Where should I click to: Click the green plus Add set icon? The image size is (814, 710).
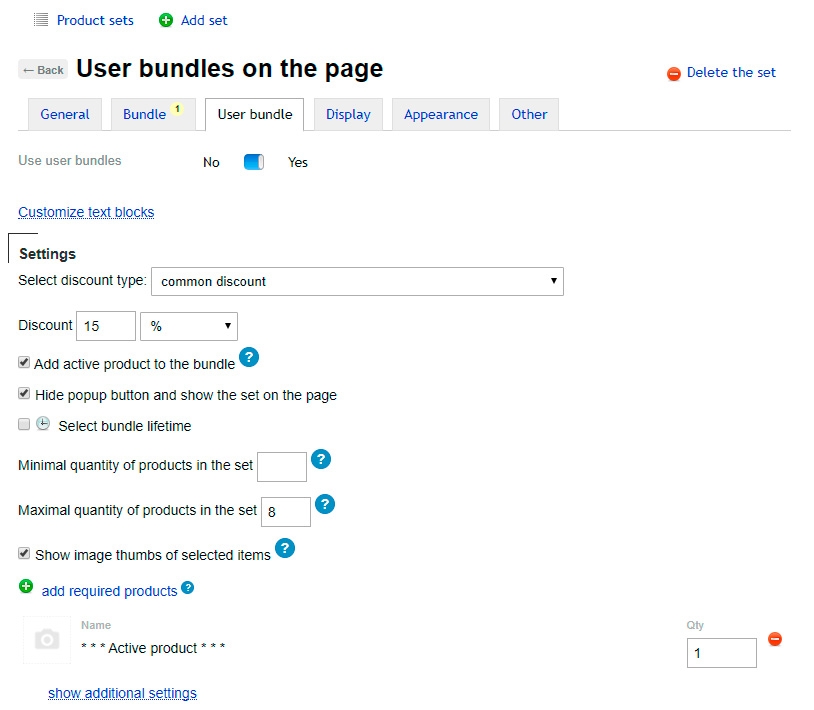[x=166, y=20]
